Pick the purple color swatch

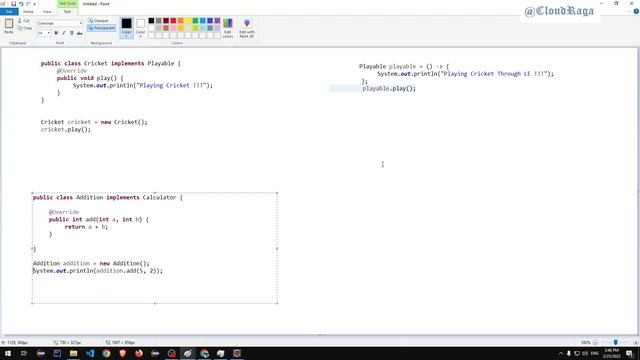[x=217, y=20]
